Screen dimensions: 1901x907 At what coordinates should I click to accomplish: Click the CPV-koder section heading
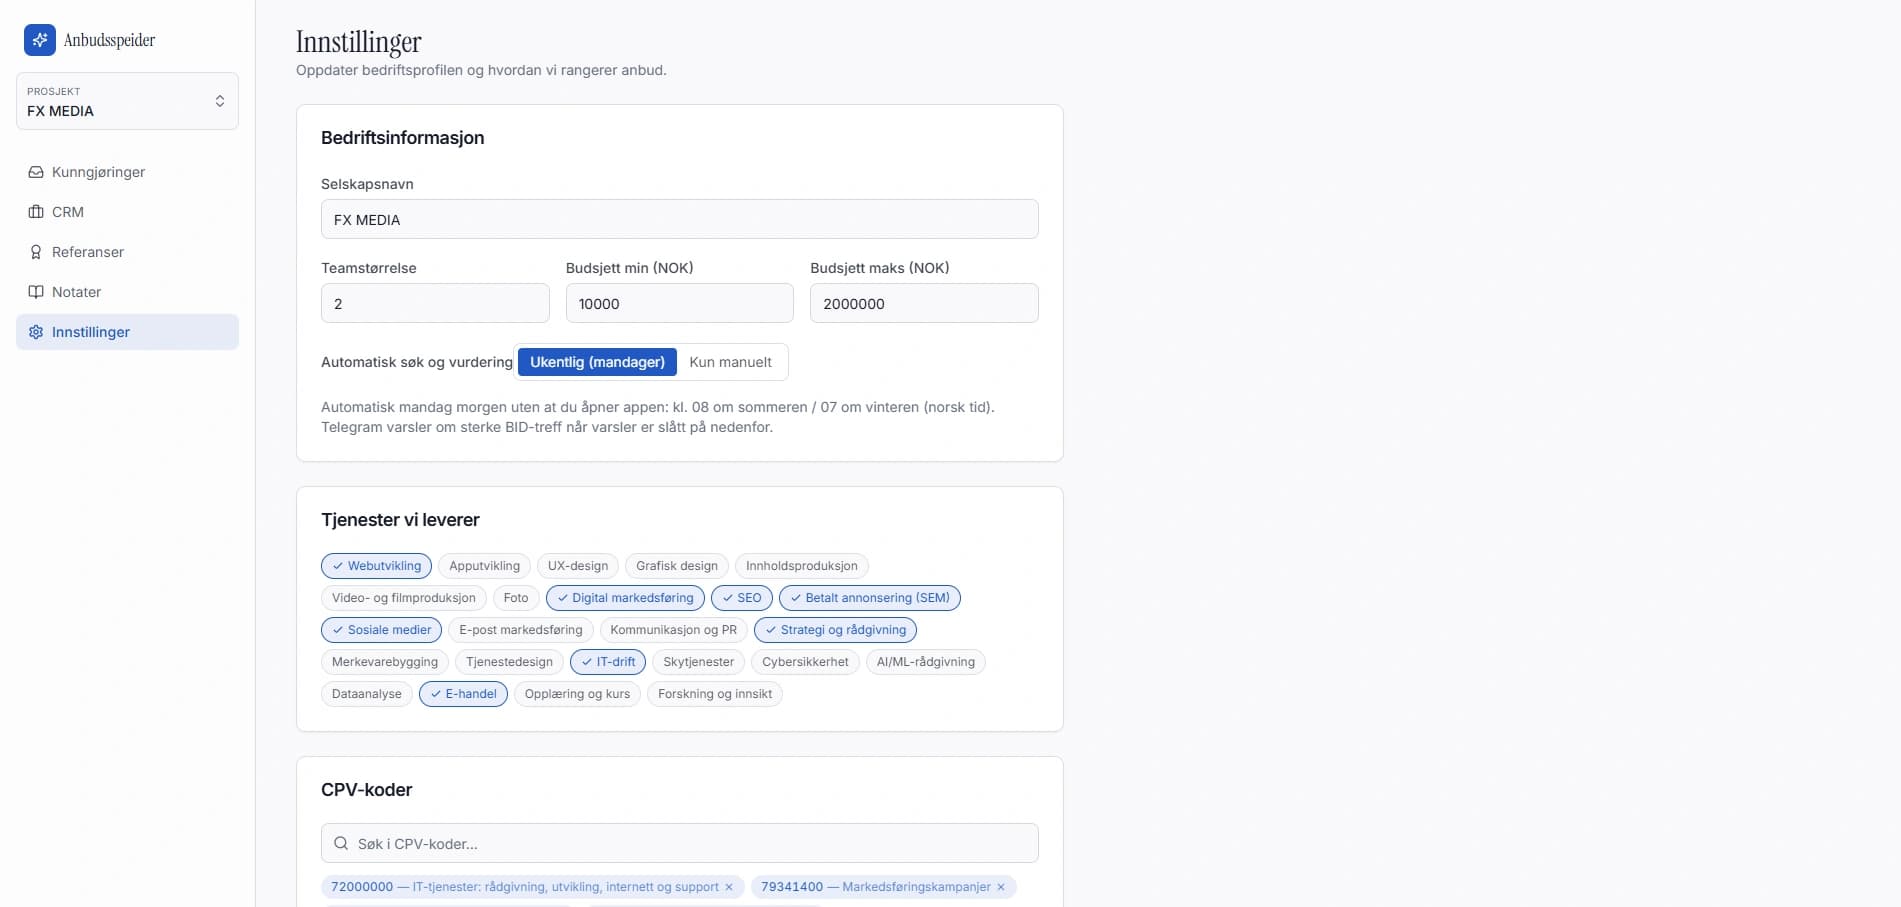pos(367,790)
